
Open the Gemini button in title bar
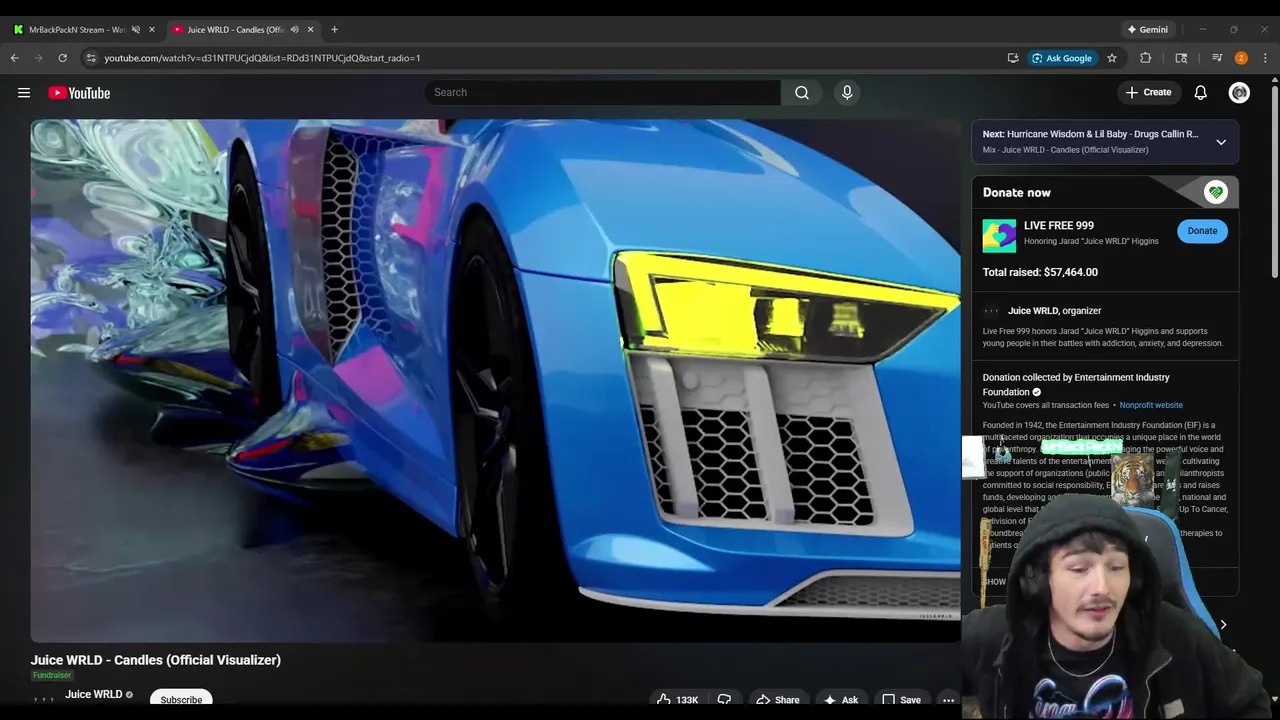click(x=1146, y=30)
